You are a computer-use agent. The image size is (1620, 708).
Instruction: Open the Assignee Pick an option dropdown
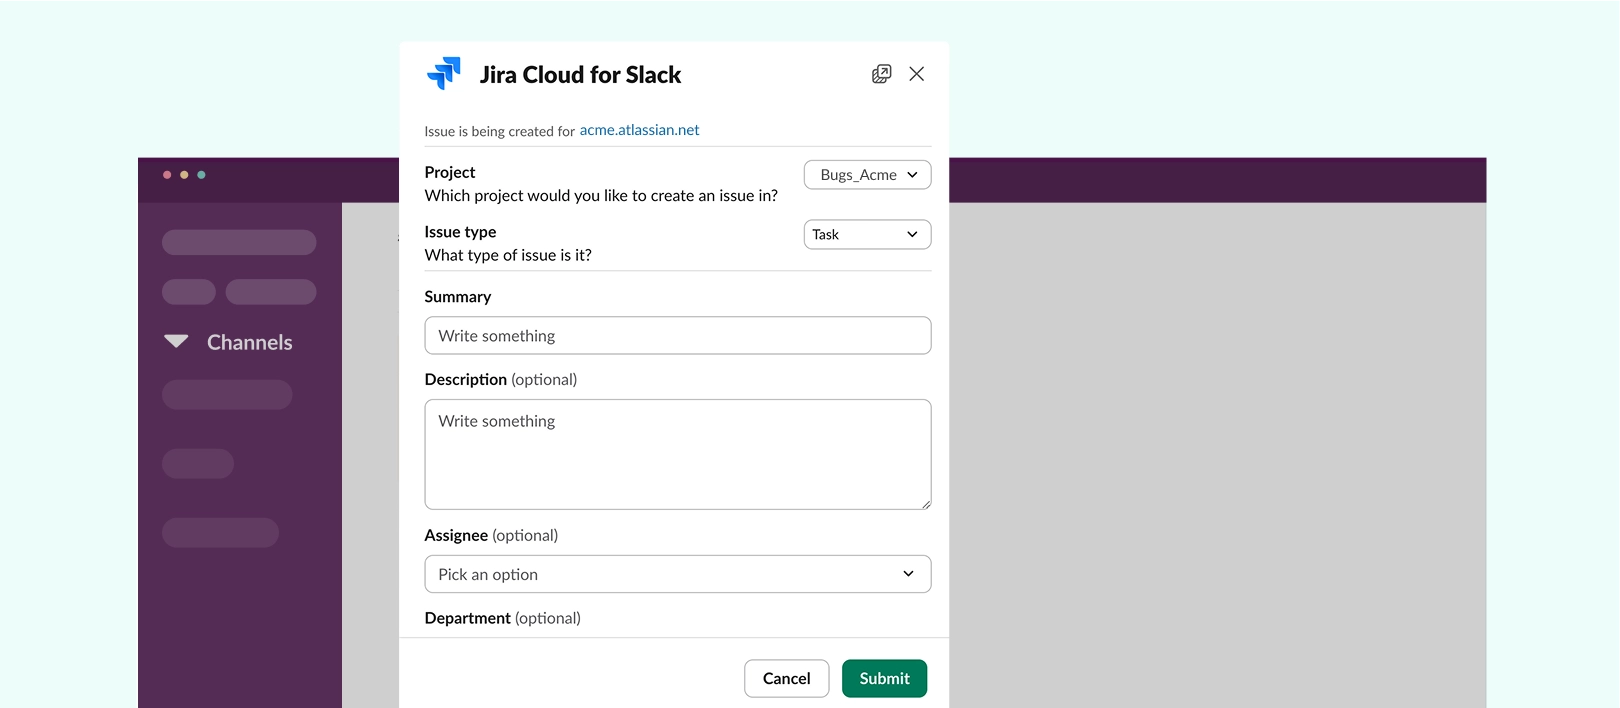click(678, 574)
